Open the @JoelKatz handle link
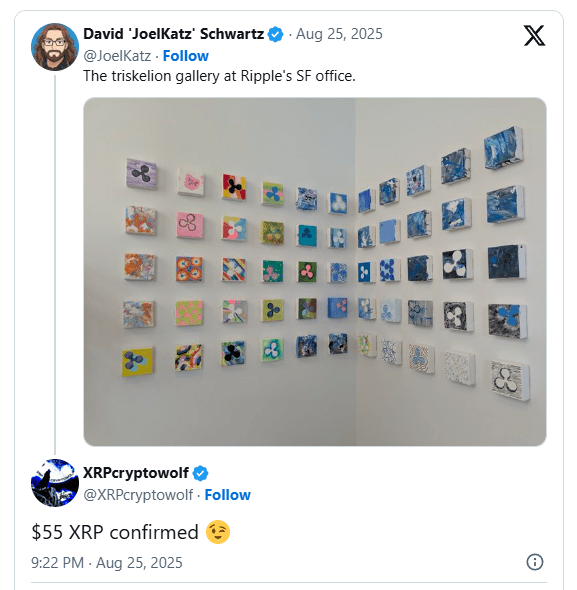 pyautogui.click(x=117, y=56)
